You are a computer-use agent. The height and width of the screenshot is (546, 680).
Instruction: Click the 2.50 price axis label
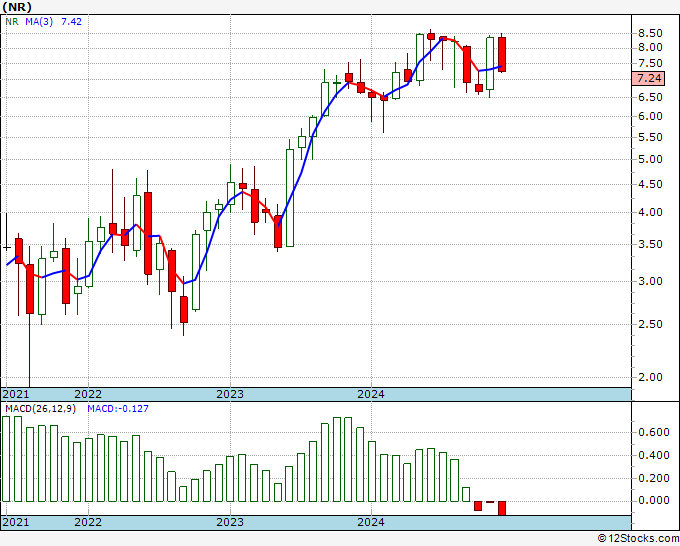650,324
